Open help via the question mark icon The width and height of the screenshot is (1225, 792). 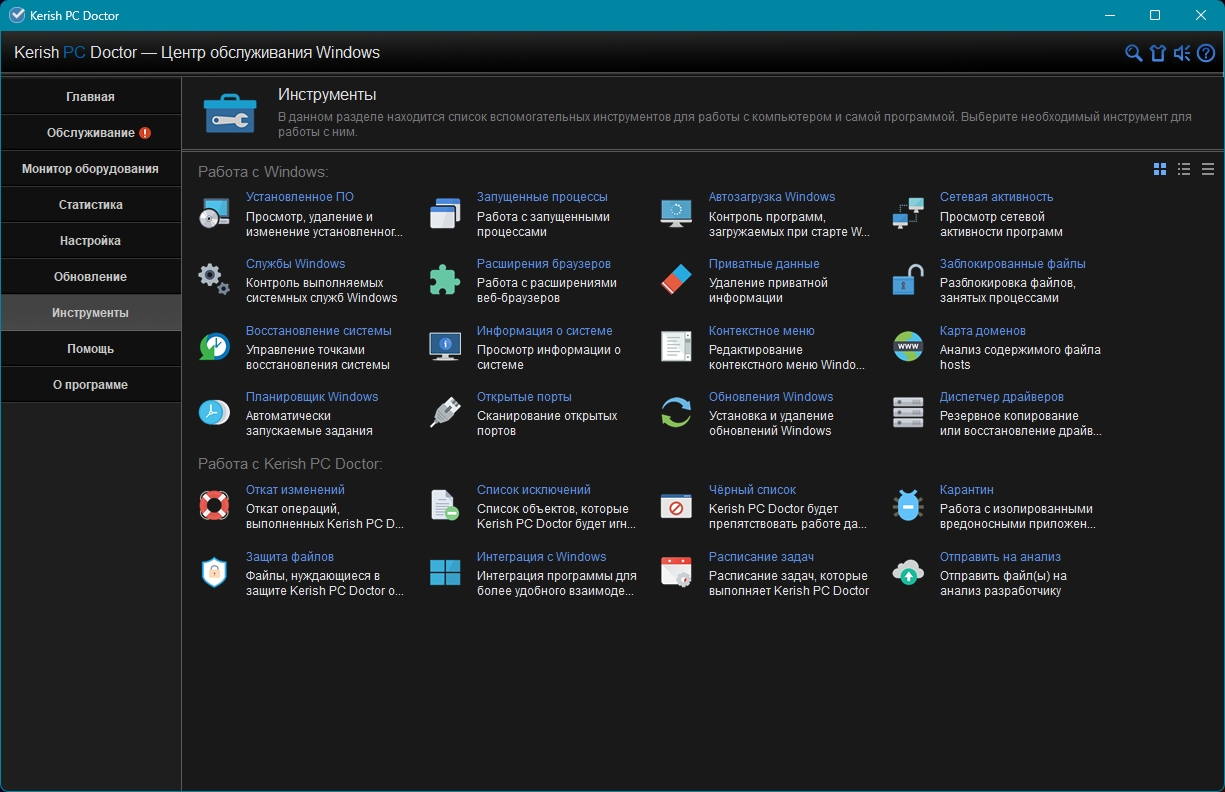coord(1206,53)
